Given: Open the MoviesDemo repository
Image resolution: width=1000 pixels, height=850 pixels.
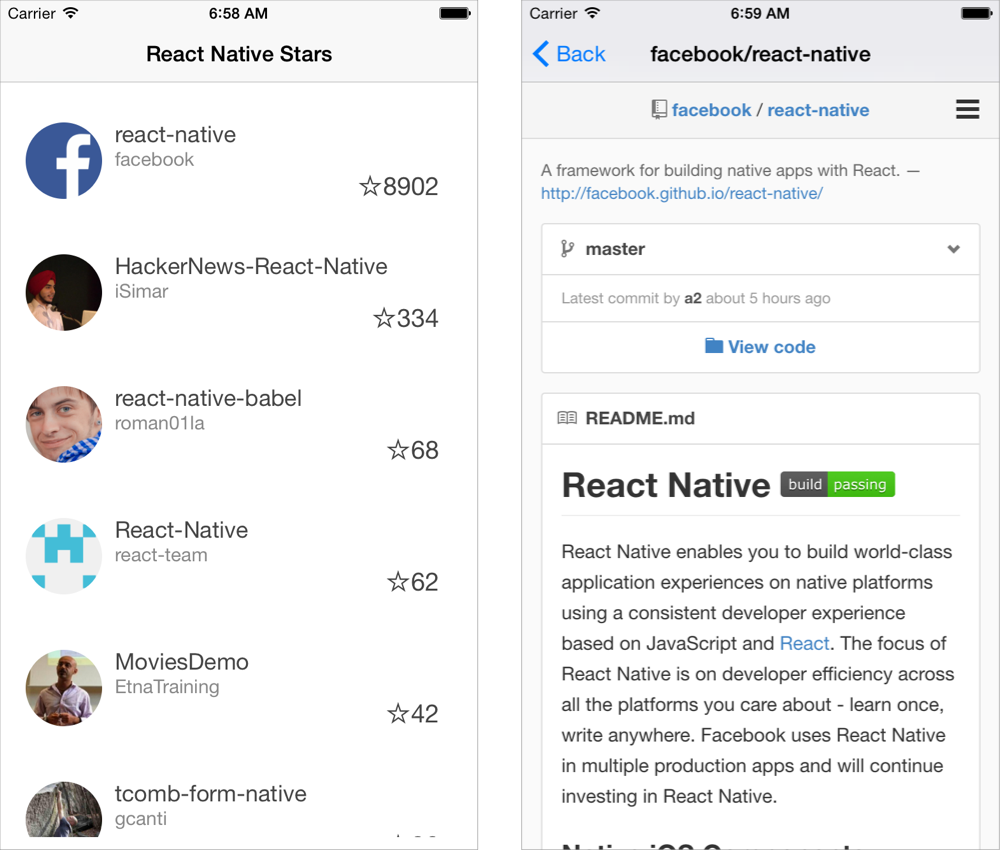Looking at the screenshot, I should (x=182, y=662).
